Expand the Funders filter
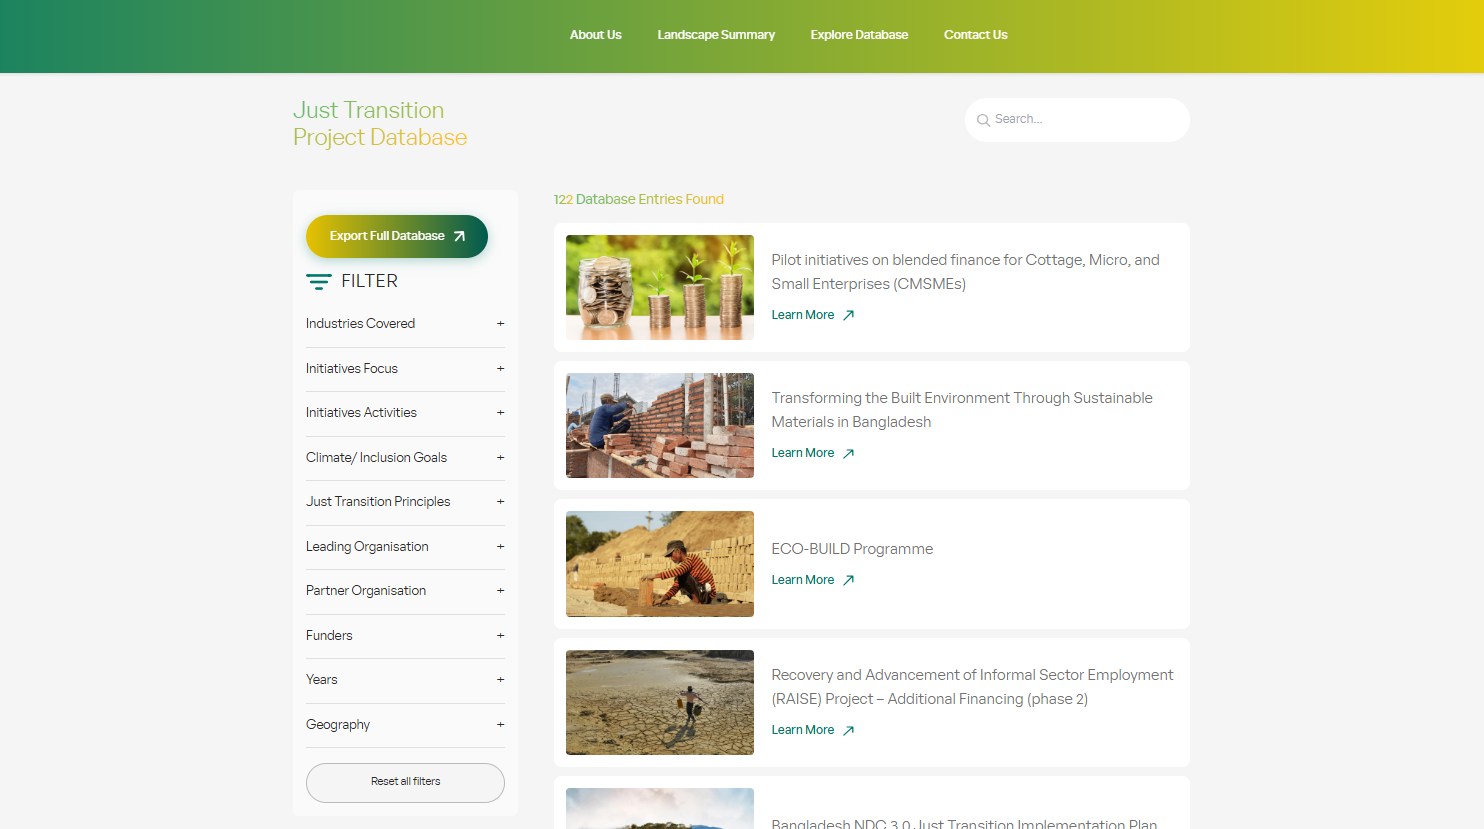 [x=405, y=636]
